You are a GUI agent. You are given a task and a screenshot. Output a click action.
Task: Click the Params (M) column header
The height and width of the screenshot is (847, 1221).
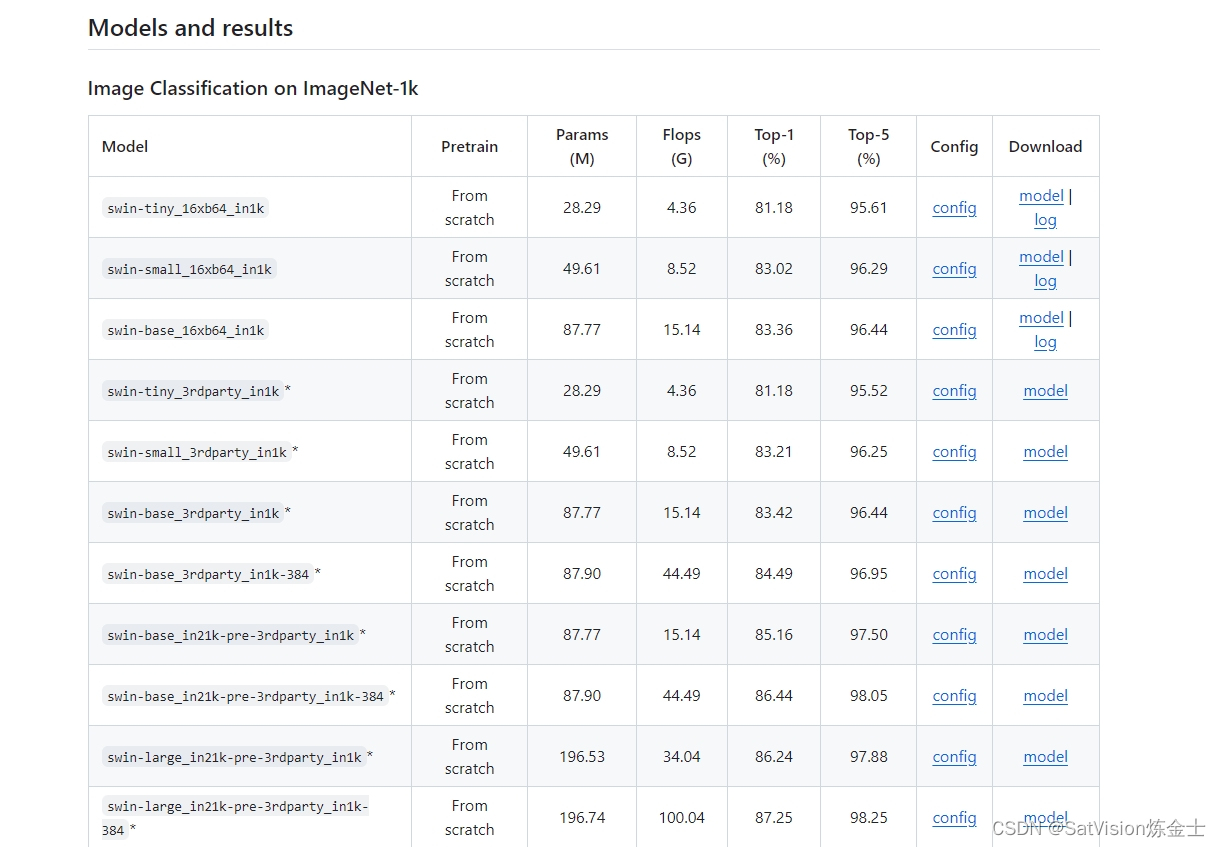pos(582,146)
